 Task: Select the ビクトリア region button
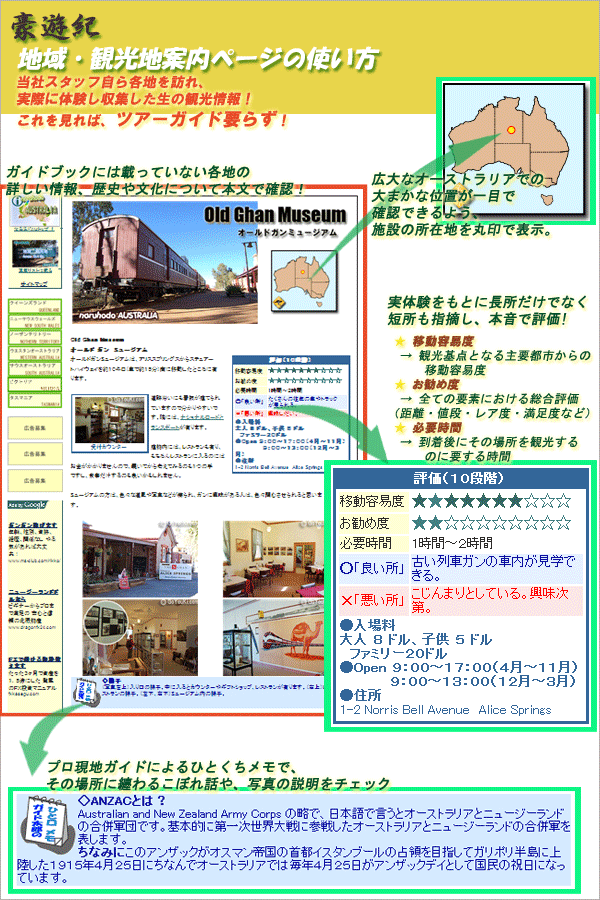click(x=34, y=385)
